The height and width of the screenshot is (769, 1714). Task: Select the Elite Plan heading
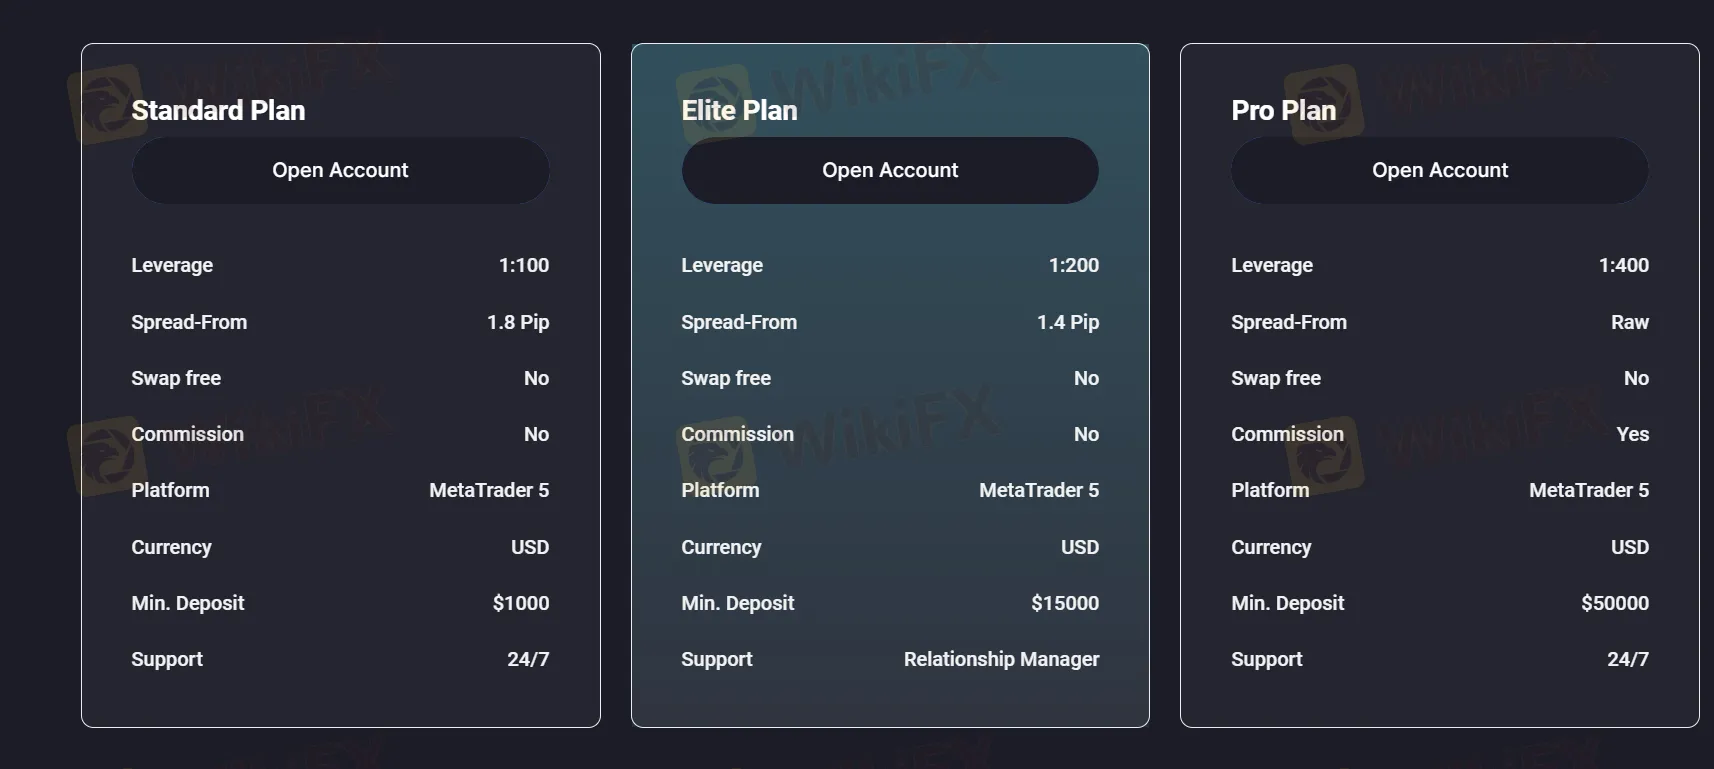[739, 111]
